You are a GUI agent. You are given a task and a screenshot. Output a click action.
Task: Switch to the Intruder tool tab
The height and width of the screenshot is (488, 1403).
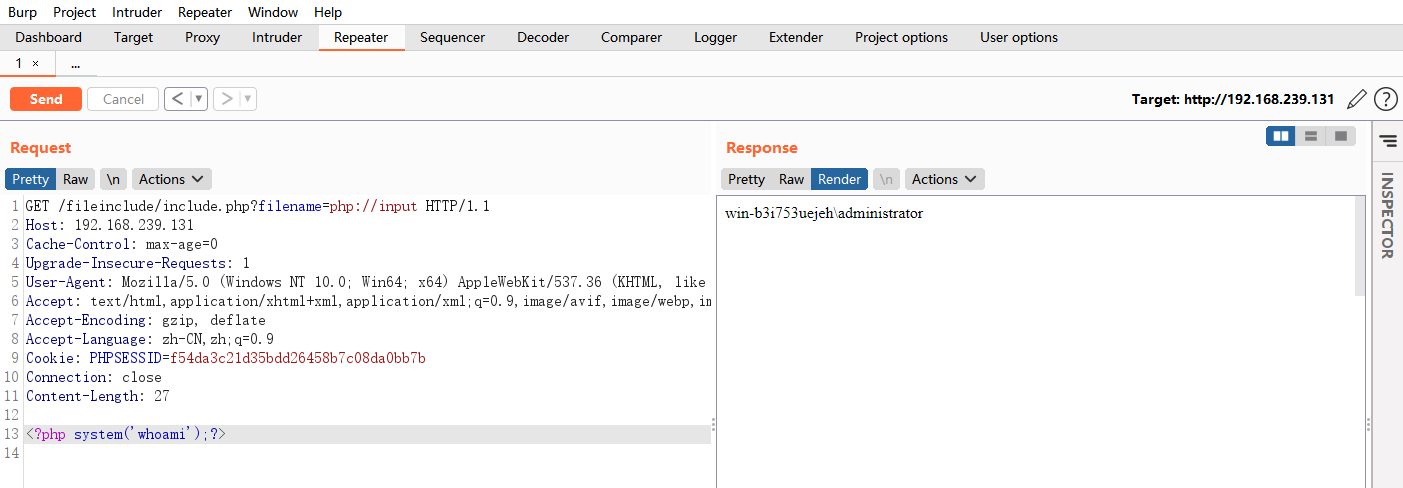[277, 37]
